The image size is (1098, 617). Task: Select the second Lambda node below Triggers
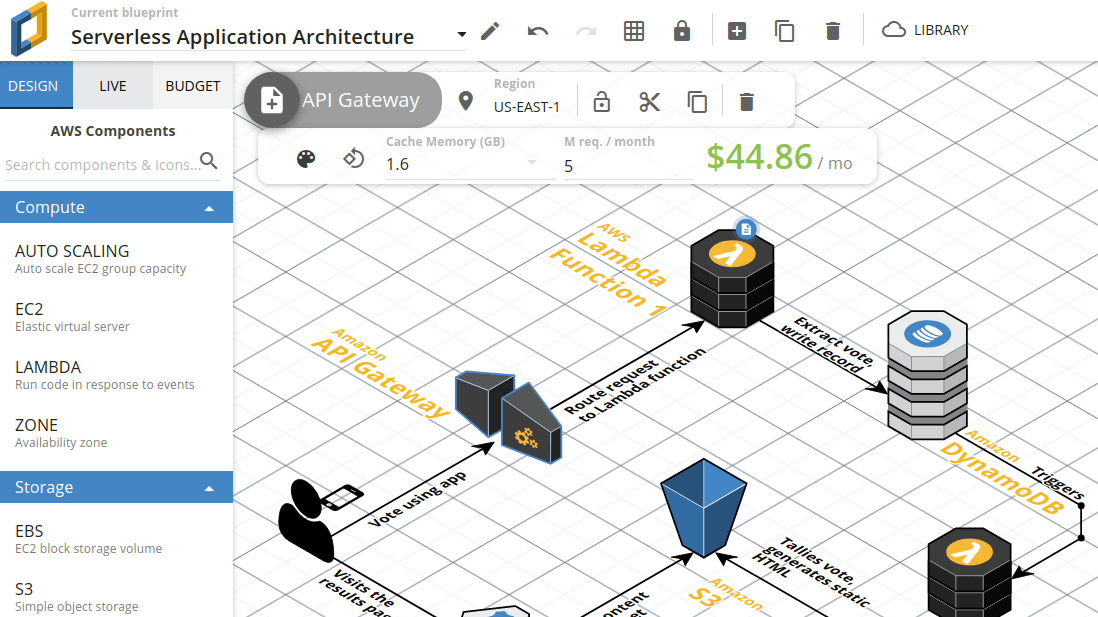point(969,571)
